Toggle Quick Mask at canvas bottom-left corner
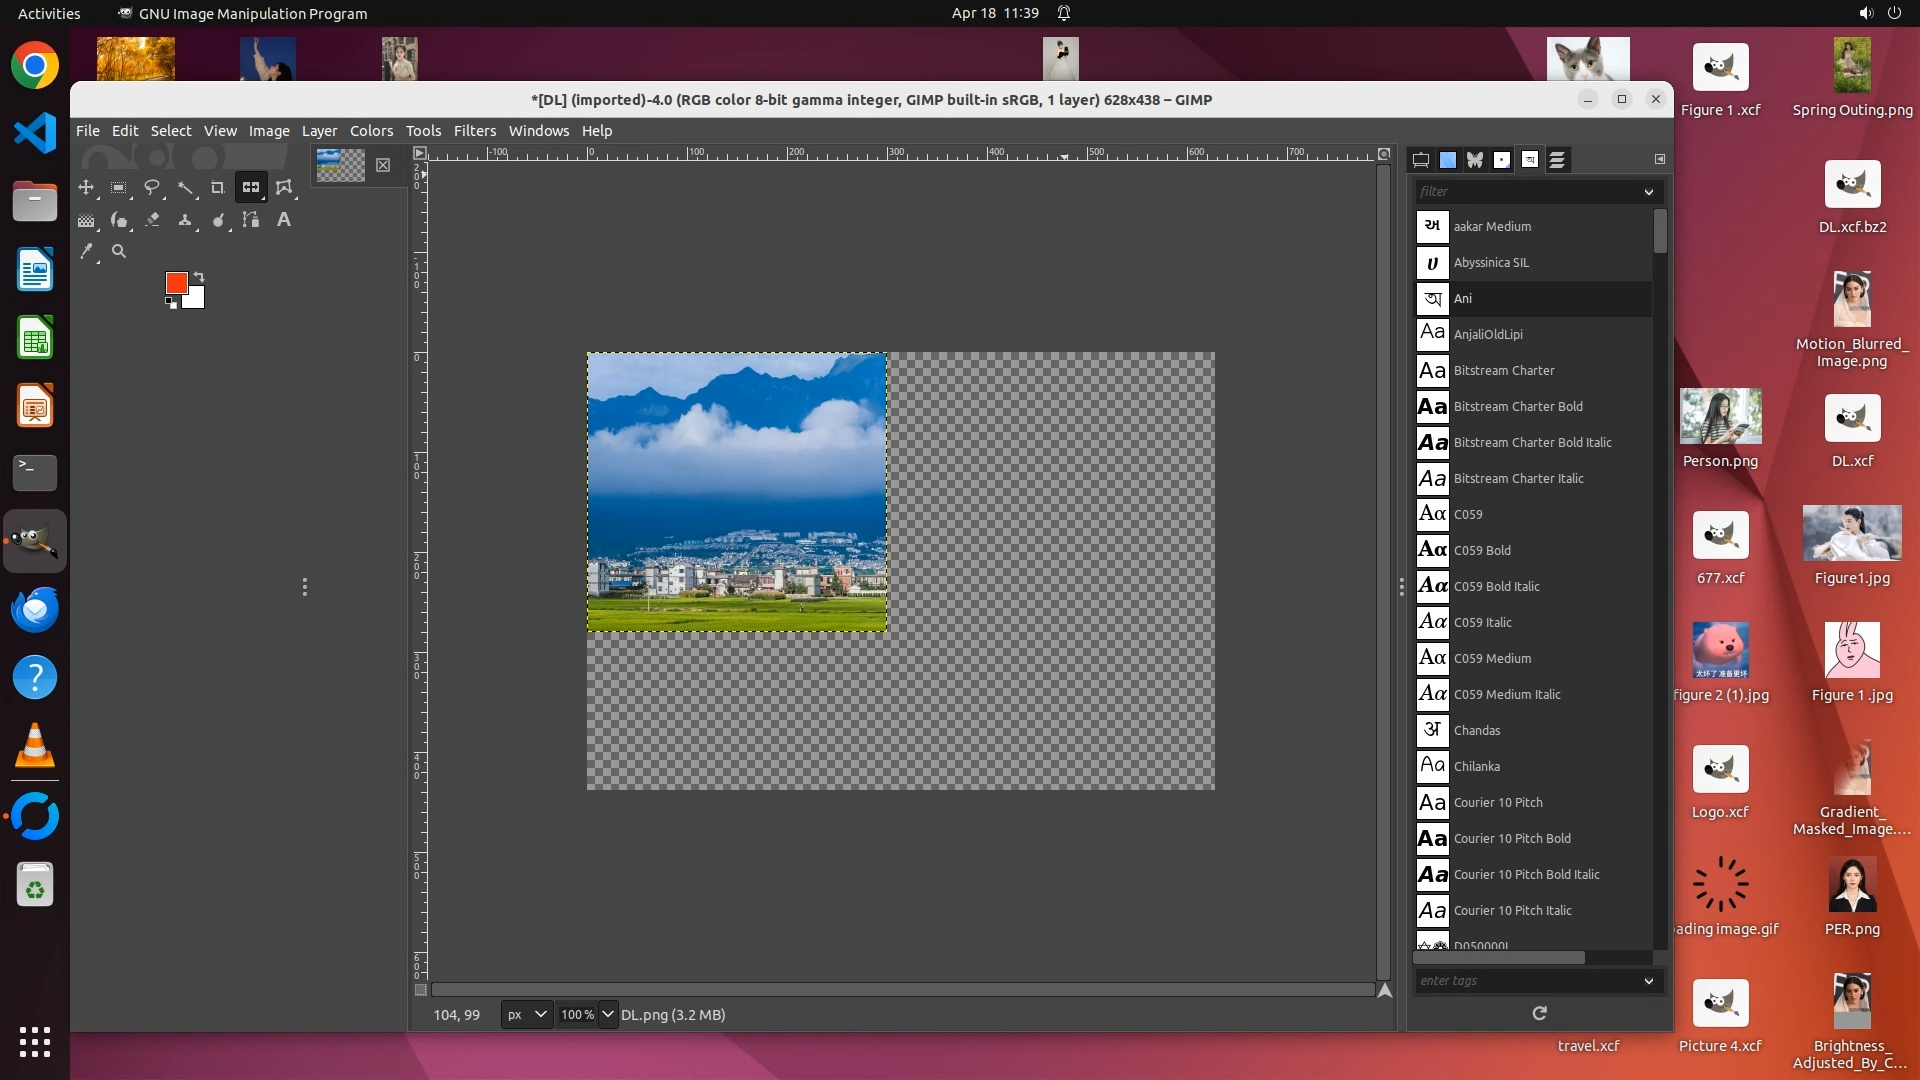 (x=421, y=990)
